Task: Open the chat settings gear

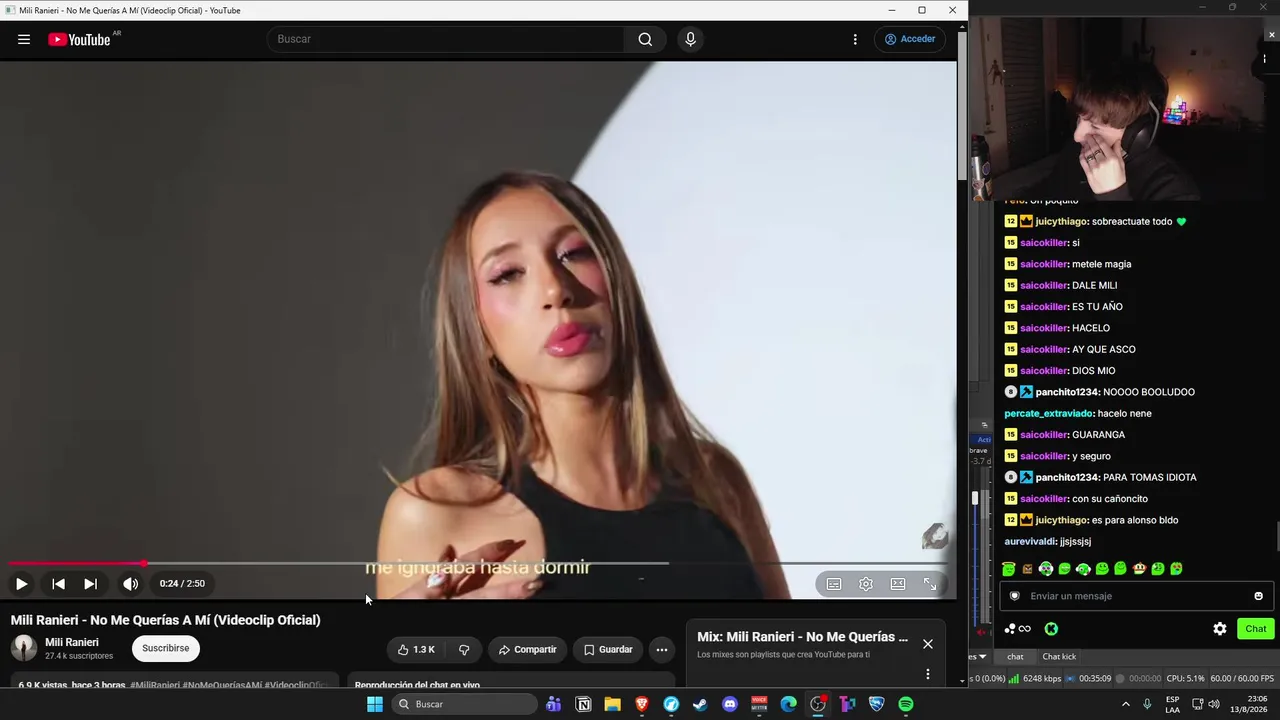Action: point(1220,629)
